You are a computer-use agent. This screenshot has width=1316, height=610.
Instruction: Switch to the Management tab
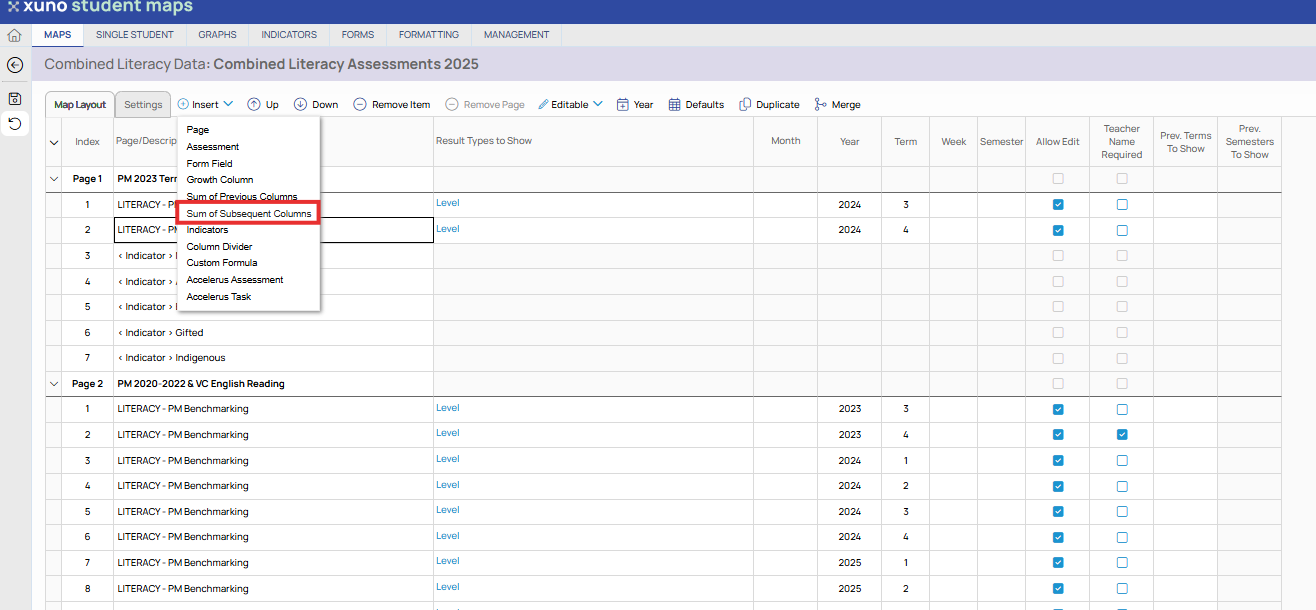click(x=517, y=35)
